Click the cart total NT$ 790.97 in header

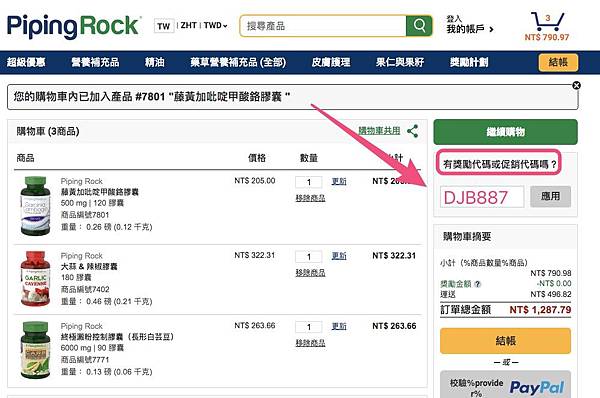547,37
